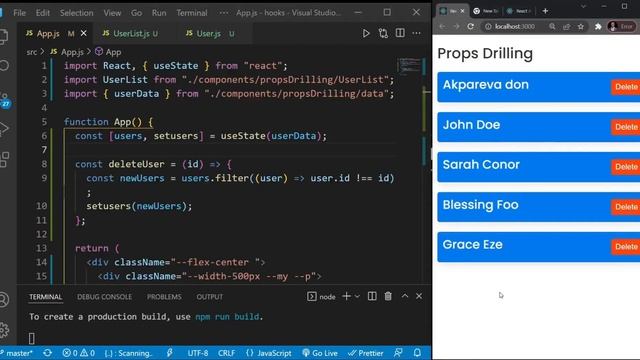Select JavaScript language mode
The width and height of the screenshot is (640, 360).
(269, 353)
